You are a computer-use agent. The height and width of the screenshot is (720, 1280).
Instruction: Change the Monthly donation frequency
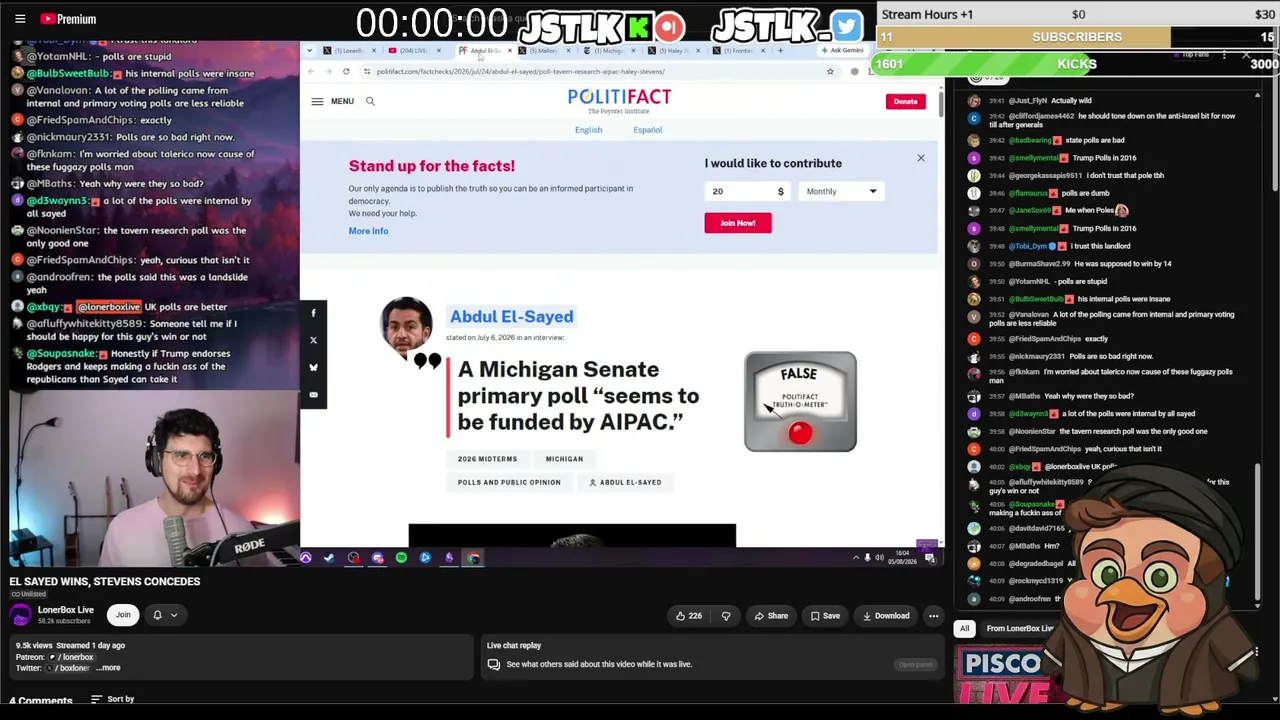(841, 191)
